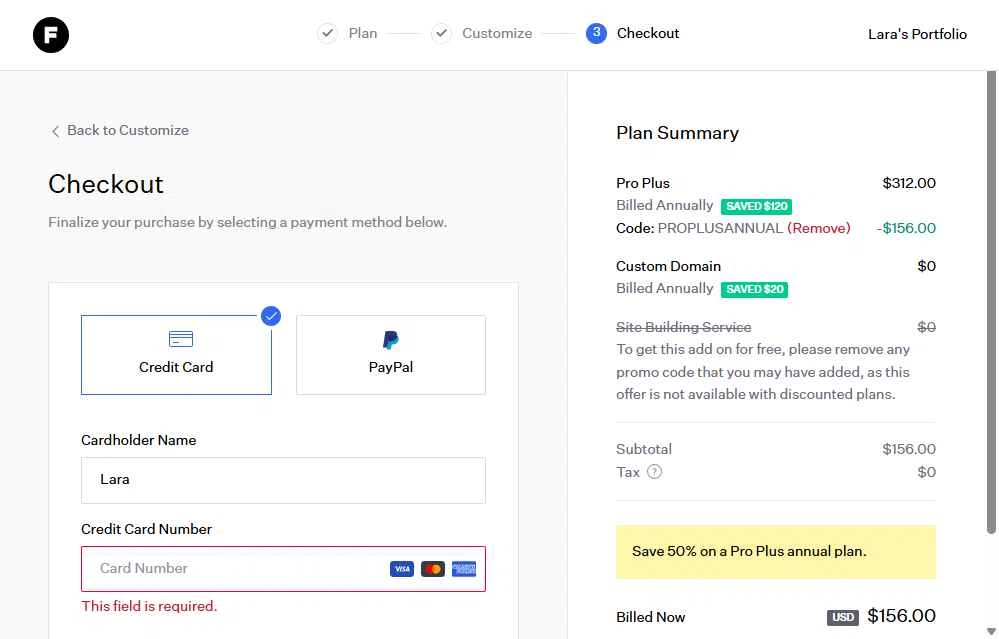Click the Card Number input field
The width and height of the screenshot is (999, 639).
[283, 569]
